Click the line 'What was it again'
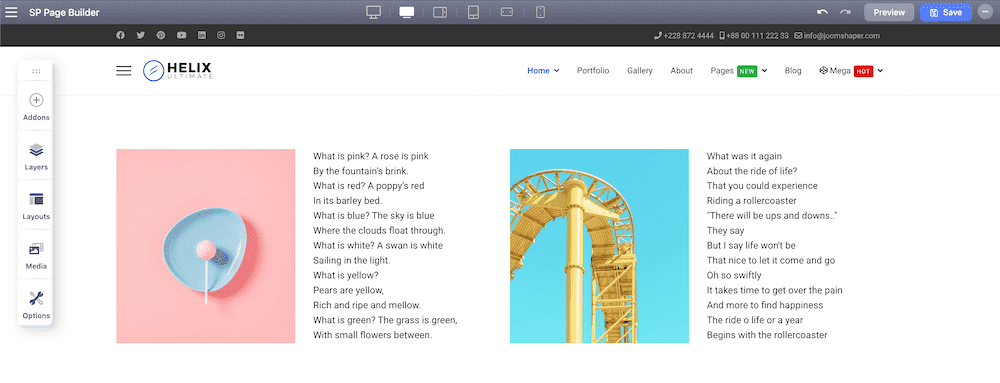Screen dimensions: 1000x383 (744, 156)
